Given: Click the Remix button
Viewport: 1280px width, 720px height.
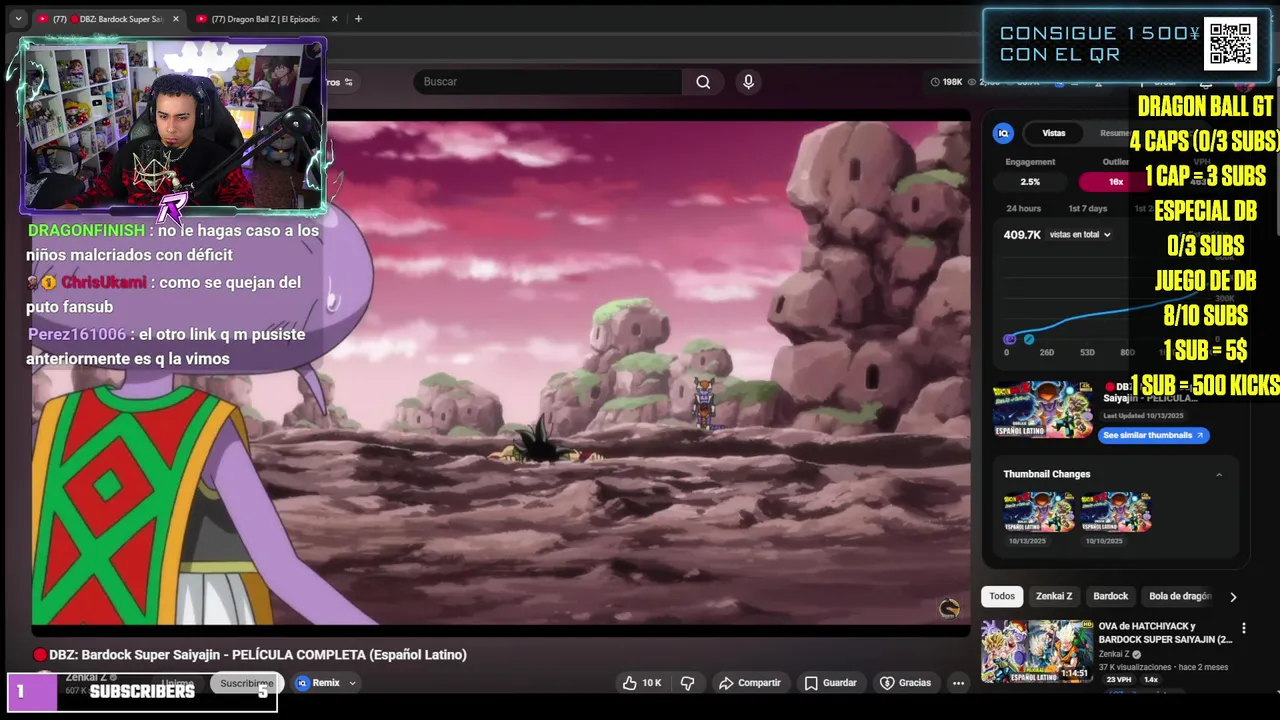Looking at the screenshot, I should click(x=318, y=683).
